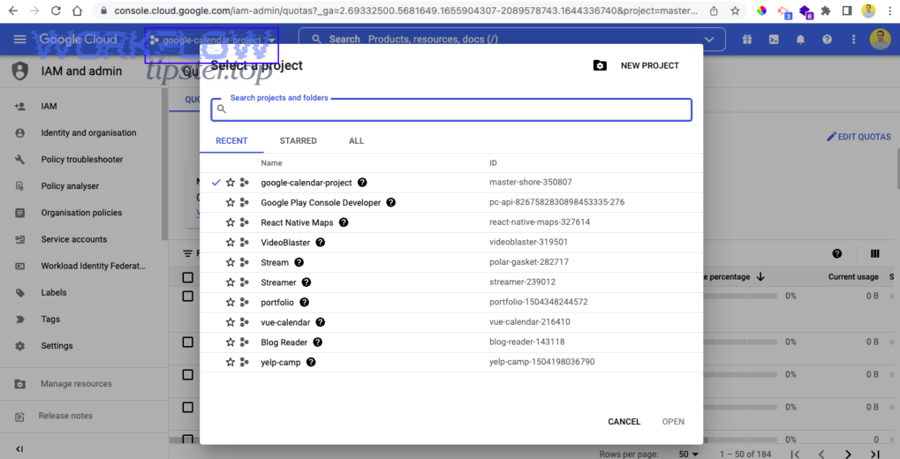Activate Cloud Shell terminal icon
Viewport: 900px width, 459px height.
(774, 40)
